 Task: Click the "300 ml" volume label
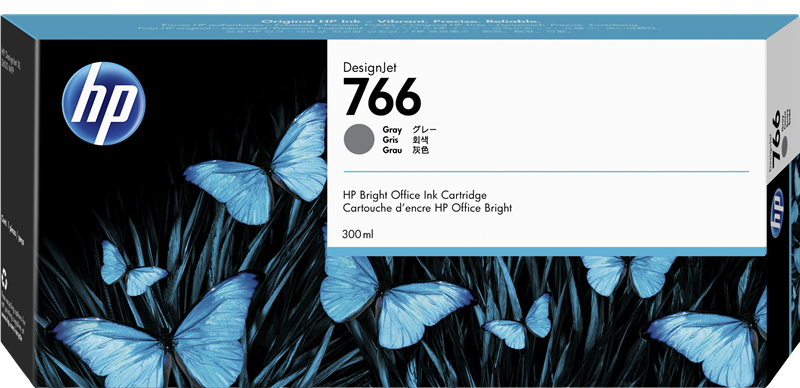pos(359,235)
